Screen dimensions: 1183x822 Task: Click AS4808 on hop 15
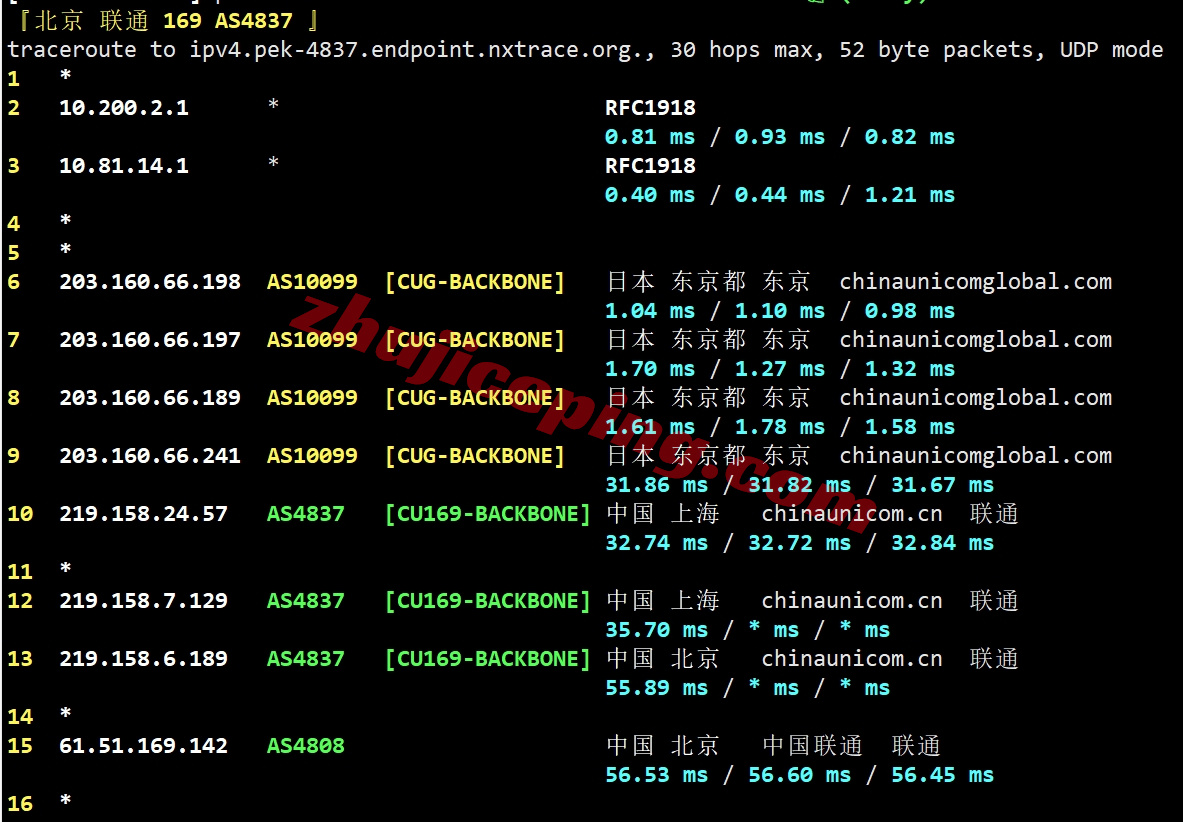(306, 746)
